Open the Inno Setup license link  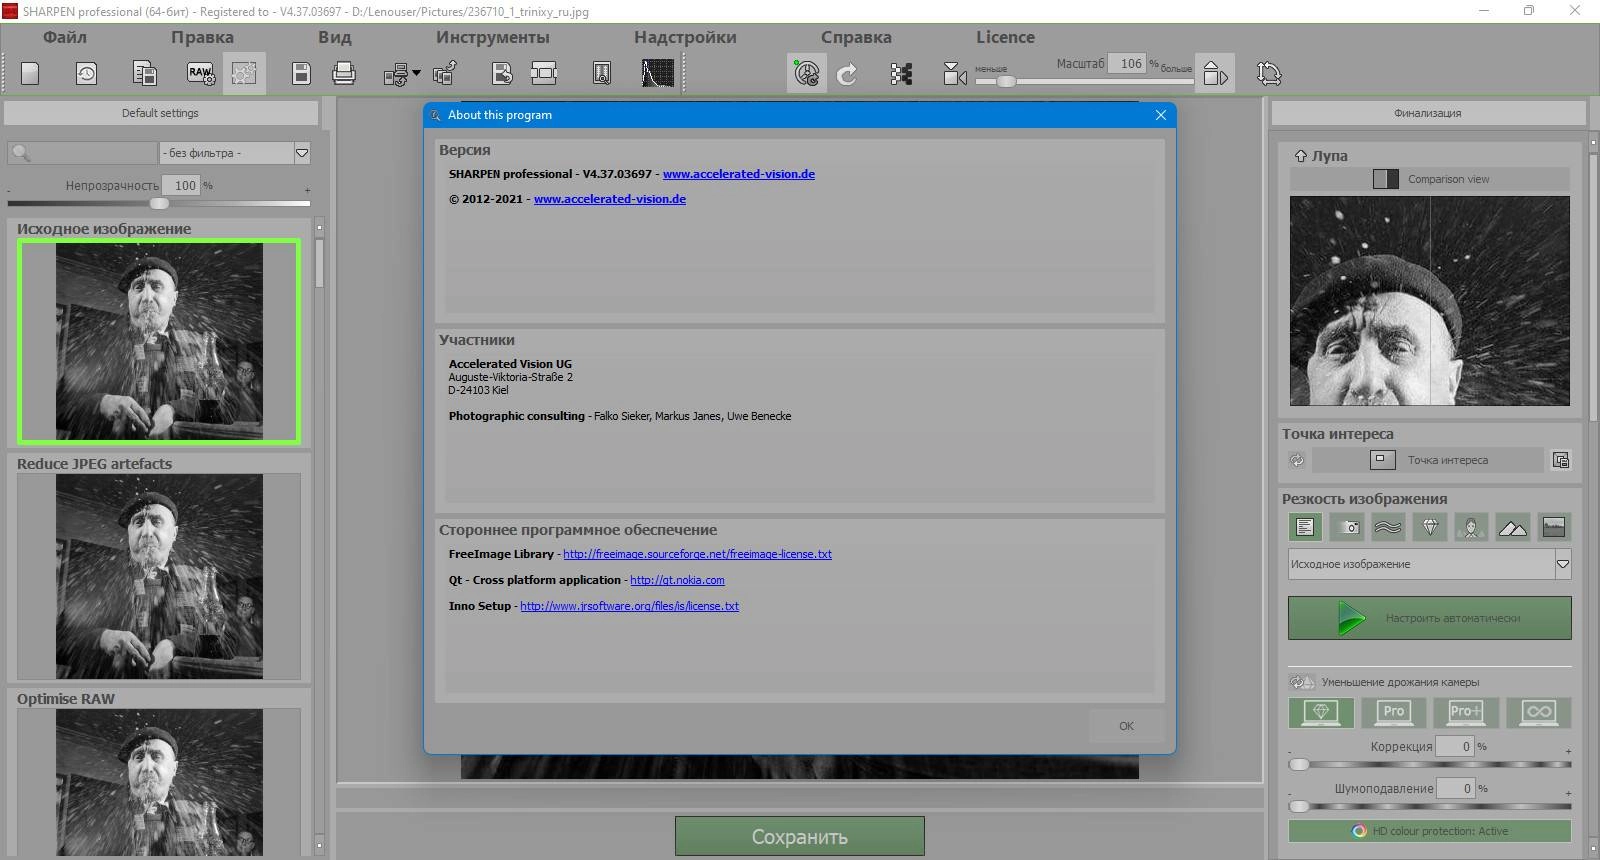pos(629,606)
